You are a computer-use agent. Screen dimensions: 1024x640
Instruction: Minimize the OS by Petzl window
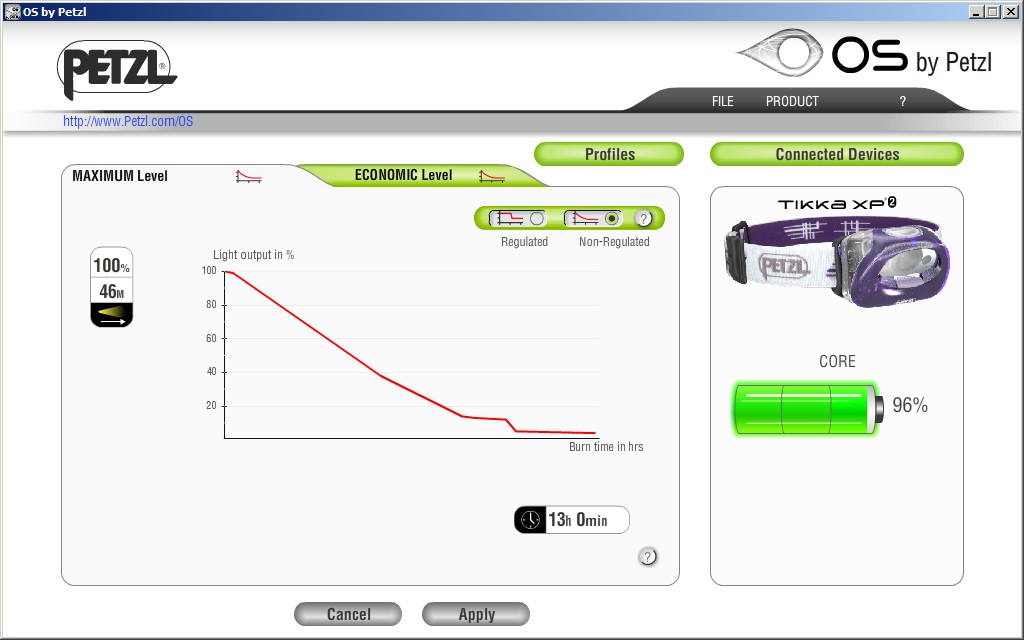[976, 12]
